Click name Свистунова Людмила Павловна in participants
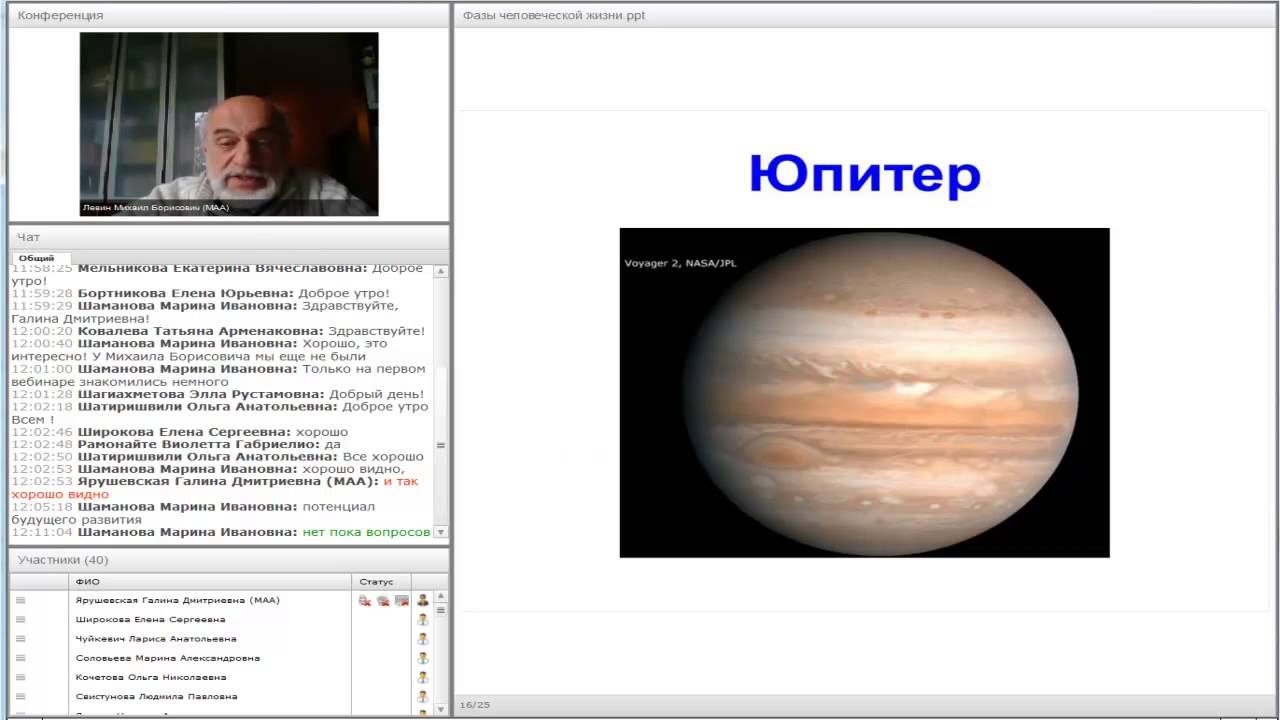The height and width of the screenshot is (720, 1280). point(157,696)
